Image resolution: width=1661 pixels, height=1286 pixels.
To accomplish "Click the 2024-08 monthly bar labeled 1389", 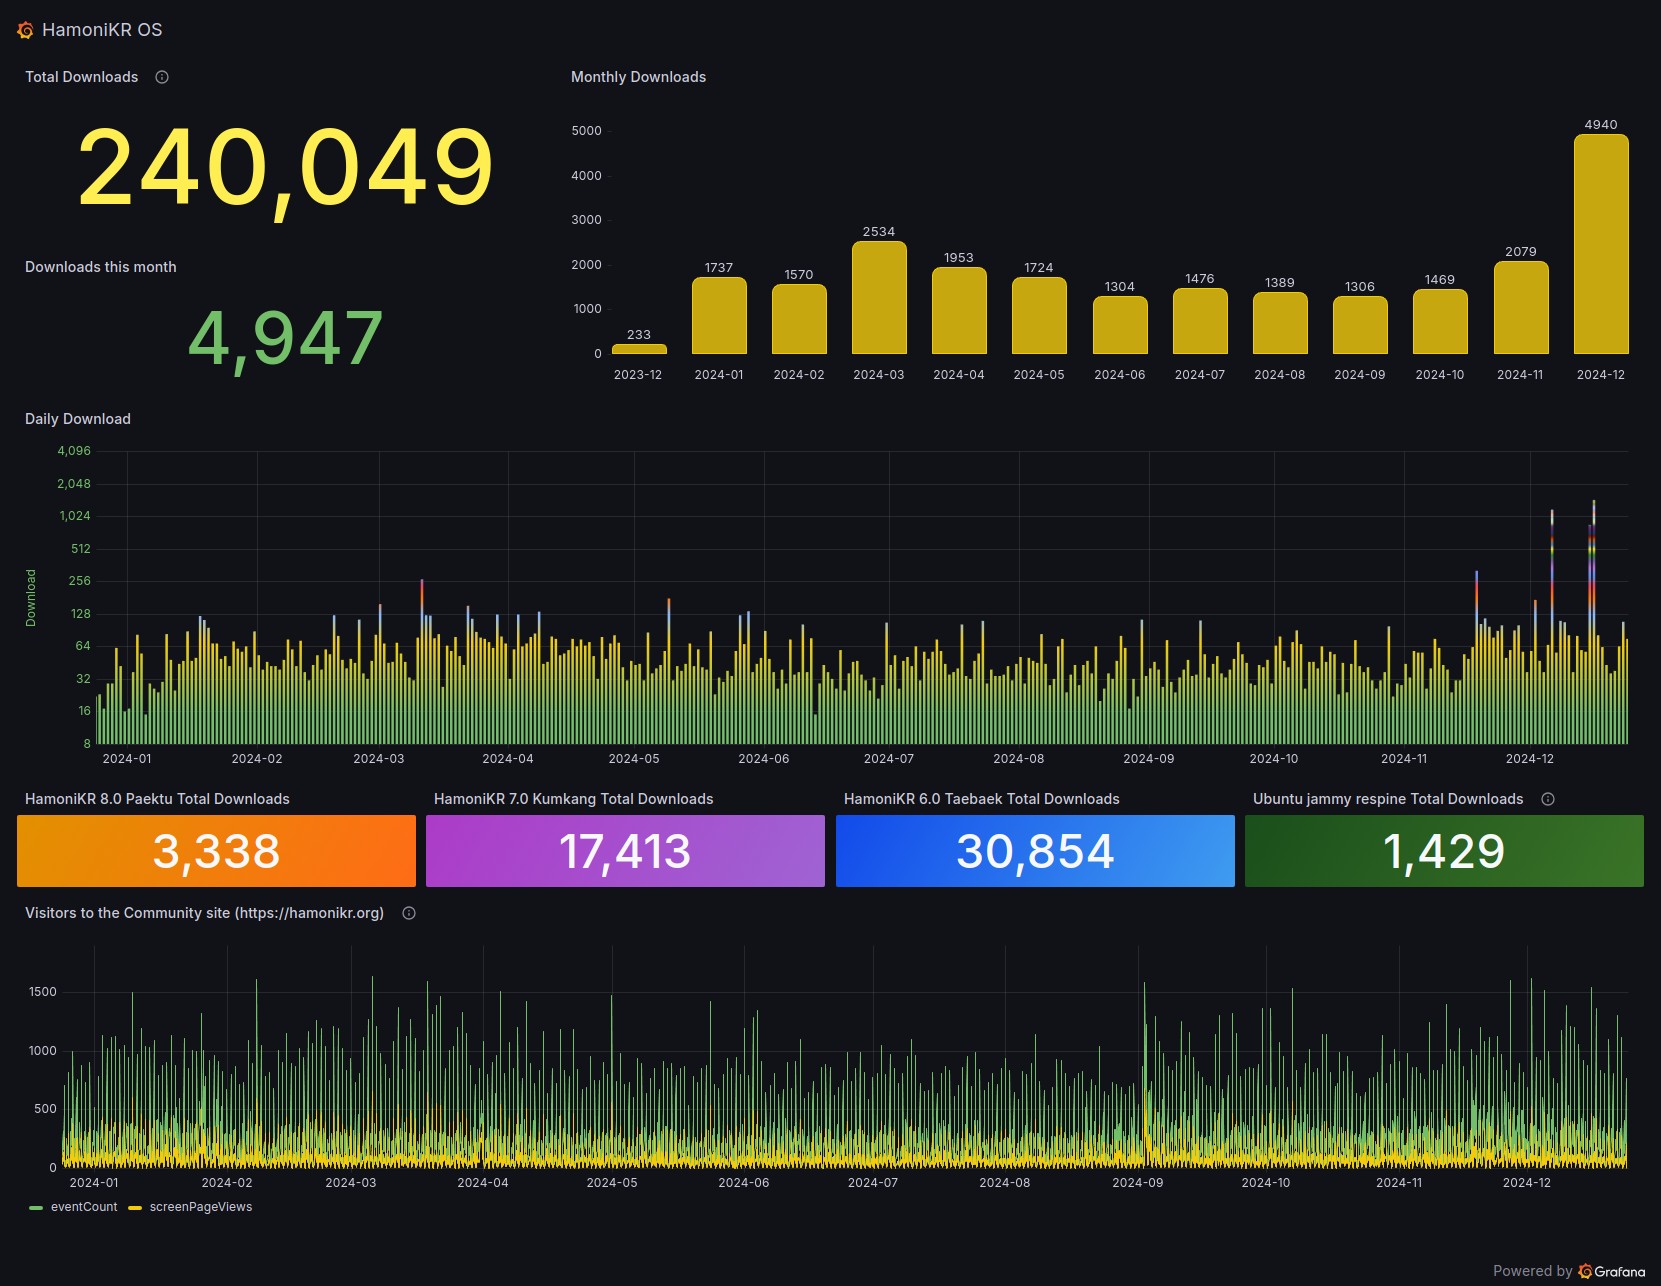I will coord(1280,323).
